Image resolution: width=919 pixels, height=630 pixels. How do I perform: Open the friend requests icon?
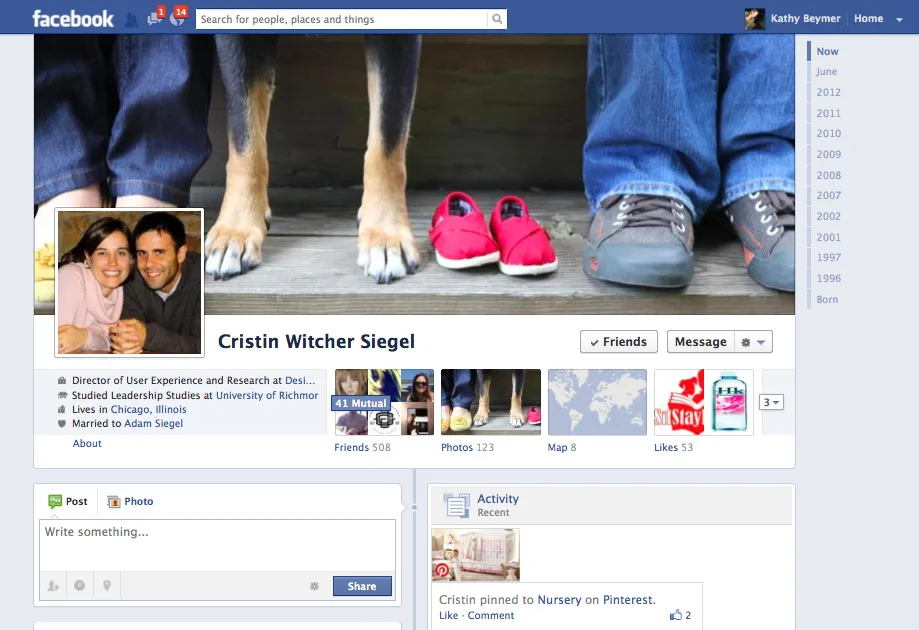point(131,19)
